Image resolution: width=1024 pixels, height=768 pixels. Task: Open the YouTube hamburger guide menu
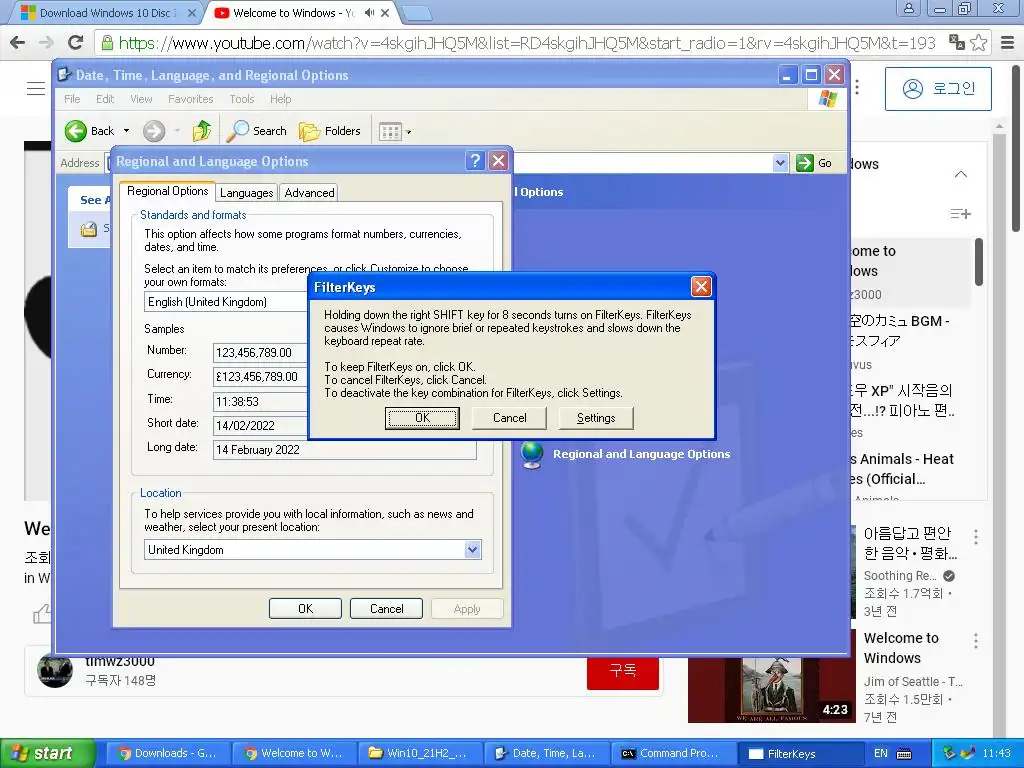(x=36, y=88)
